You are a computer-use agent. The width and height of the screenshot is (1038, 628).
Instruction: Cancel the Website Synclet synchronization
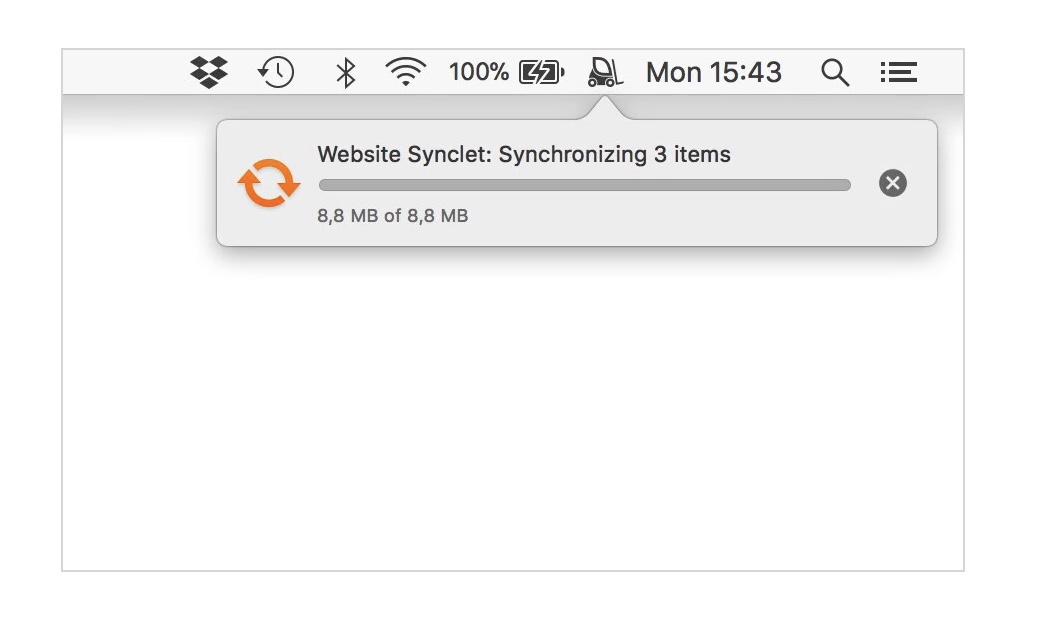pos(892,183)
